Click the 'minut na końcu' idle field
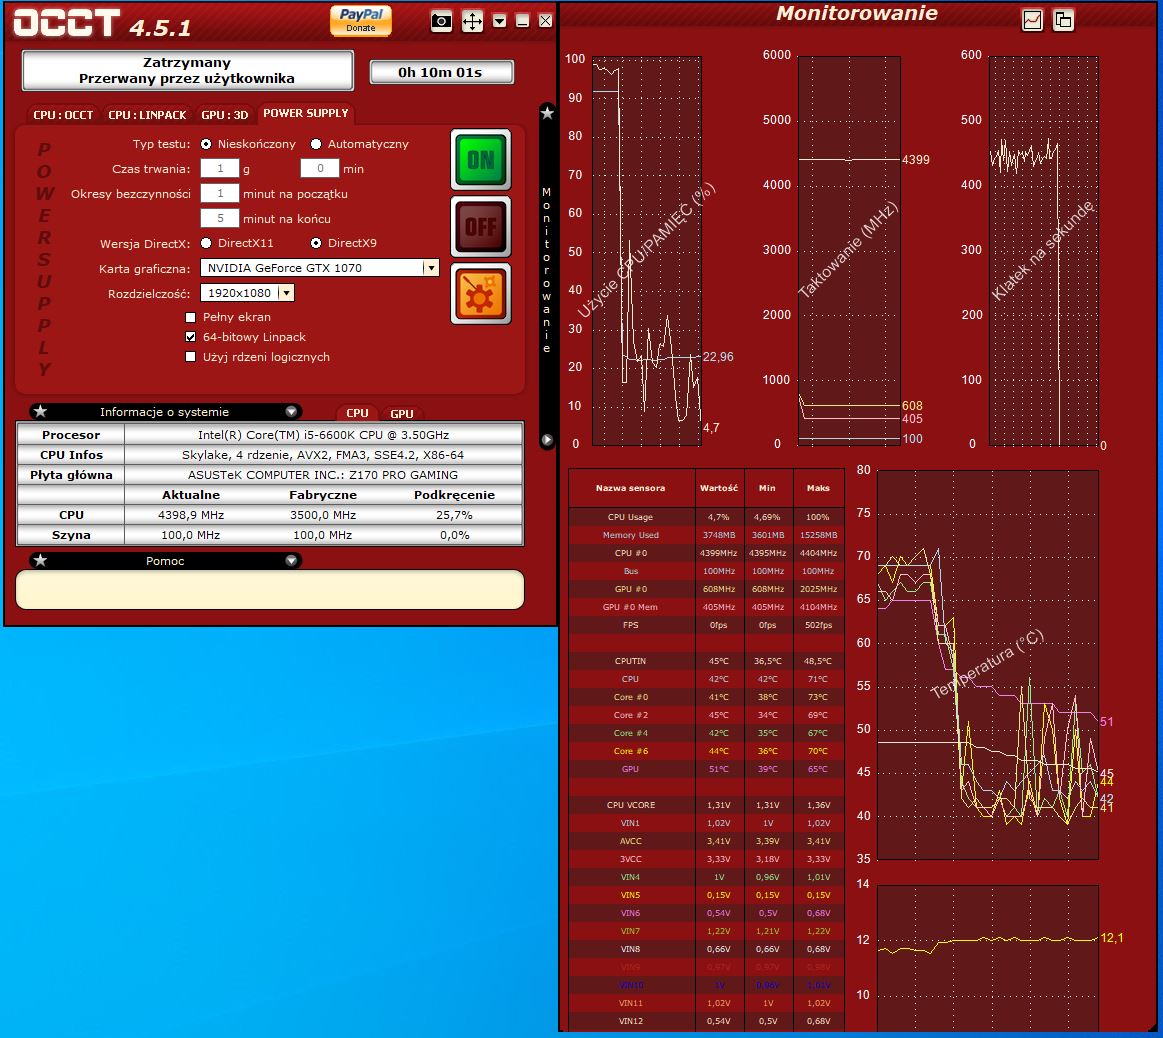The width and height of the screenshot is (1163, 1038). point(220,218)
